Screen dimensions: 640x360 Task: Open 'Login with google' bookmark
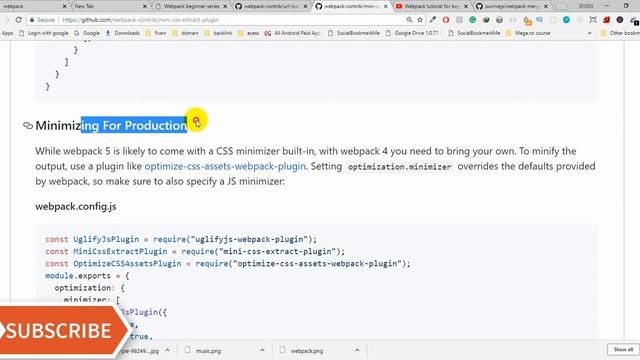pos(44,33)
